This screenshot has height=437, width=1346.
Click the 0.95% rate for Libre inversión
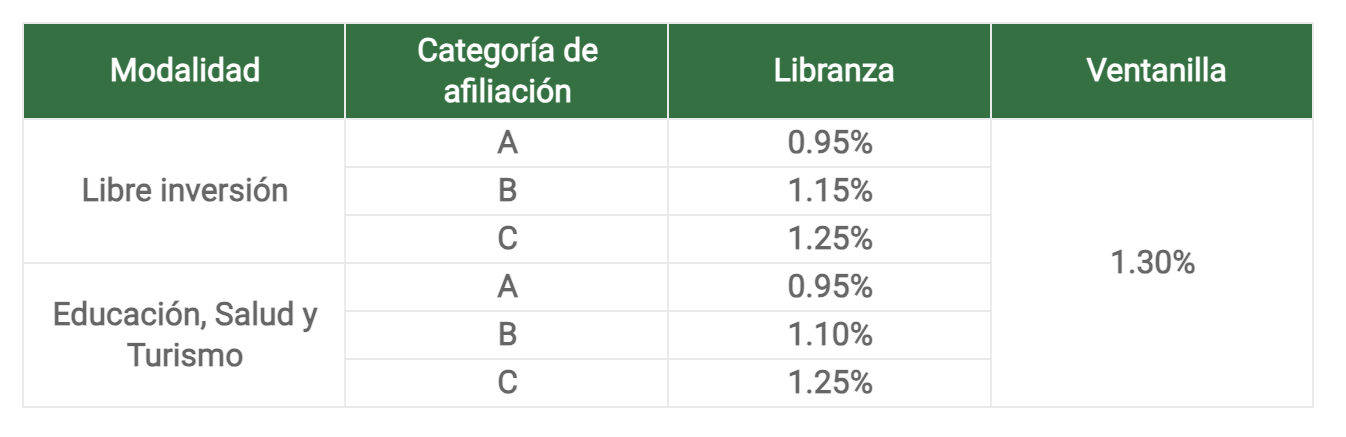(x=830, y=143)
